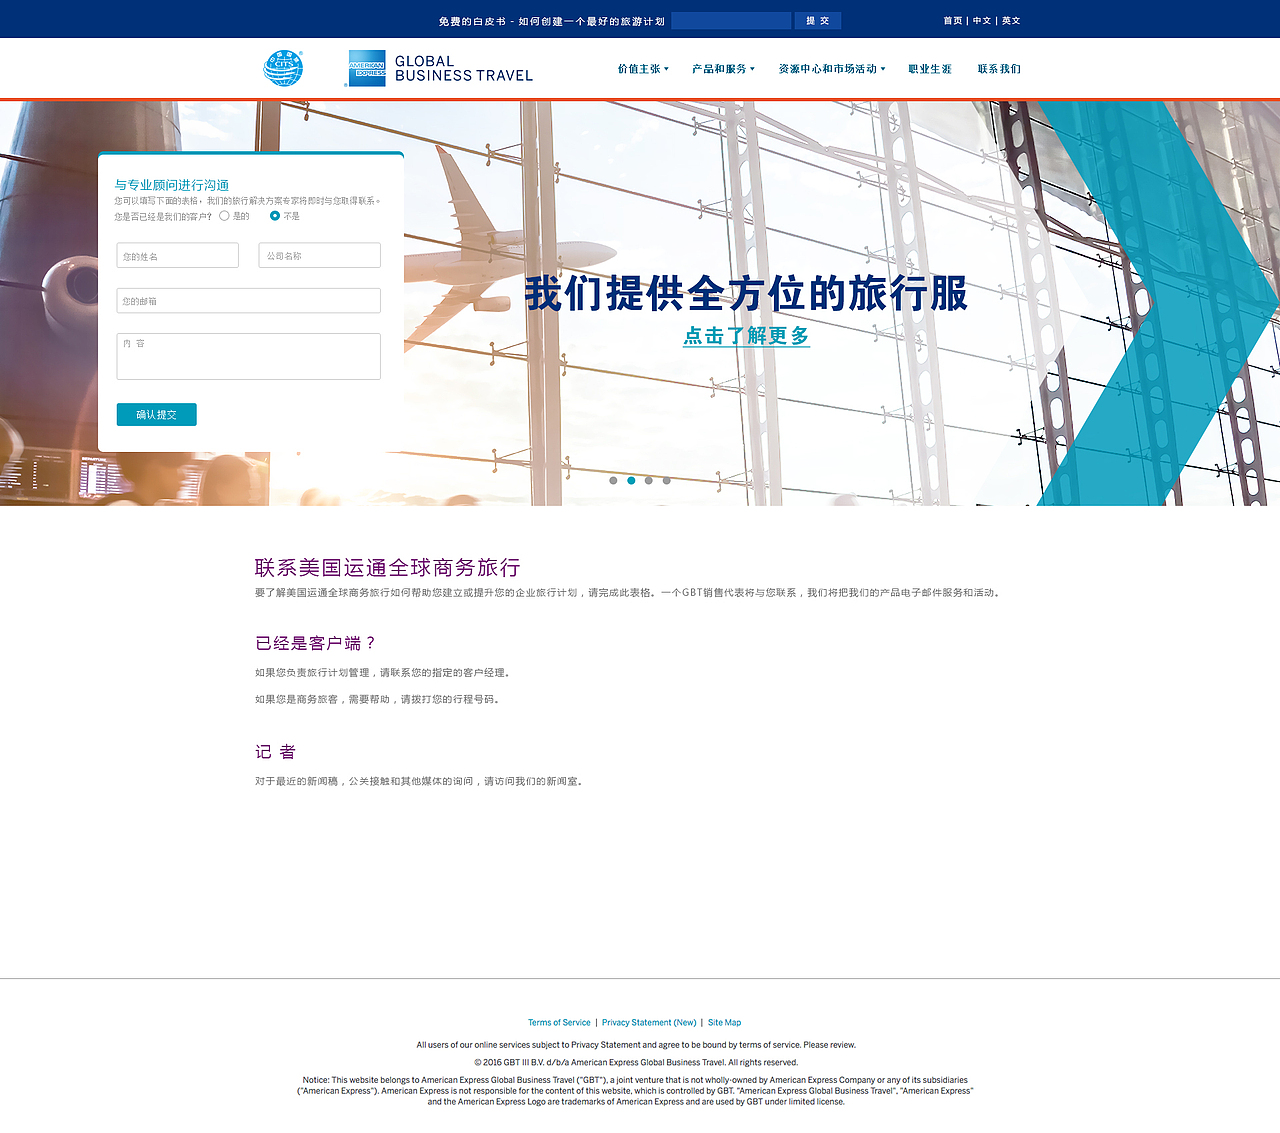Click the 记 者 heading
The image size is (1280, 1133).
click(275, 752)
